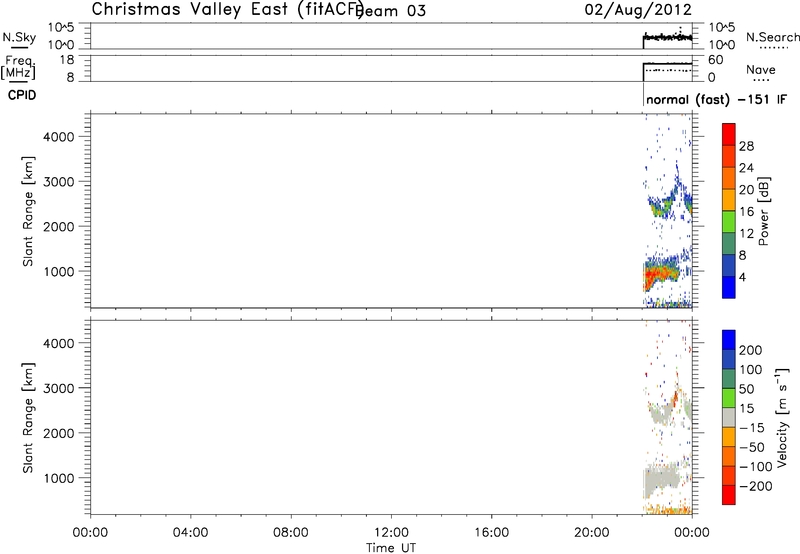Click the green echo band near 2400 km in power panel
The height and width of the screenshot is (554, 800).
[661, 209]
